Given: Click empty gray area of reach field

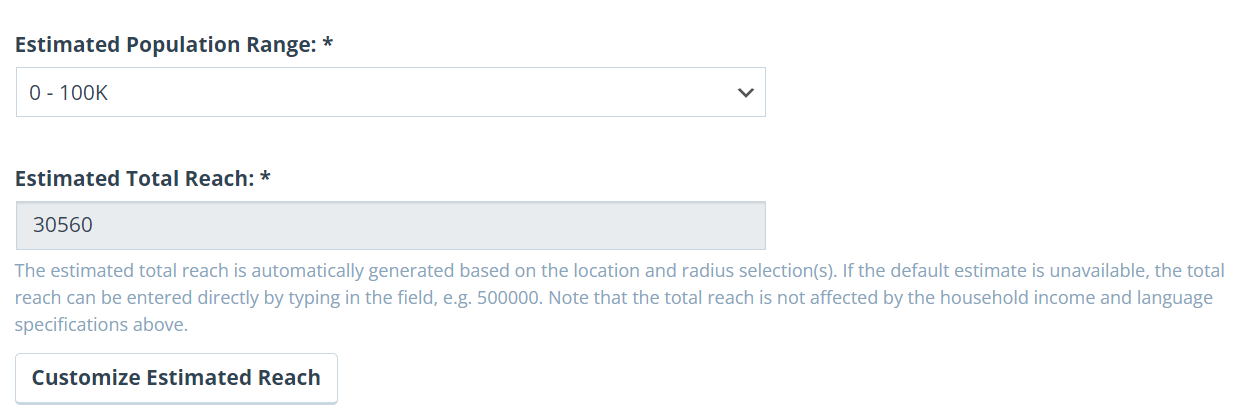Looking at the screenshot, I should point(430,226).
